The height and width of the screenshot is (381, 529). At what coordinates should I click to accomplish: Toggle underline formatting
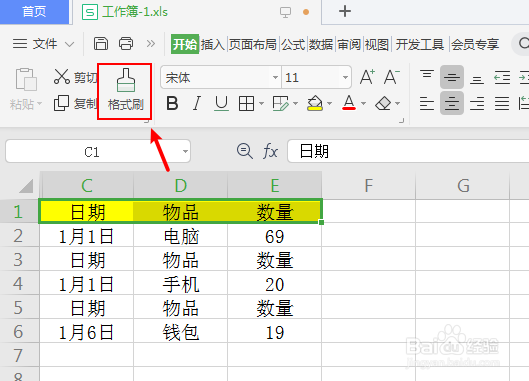[x=221, y=103]
